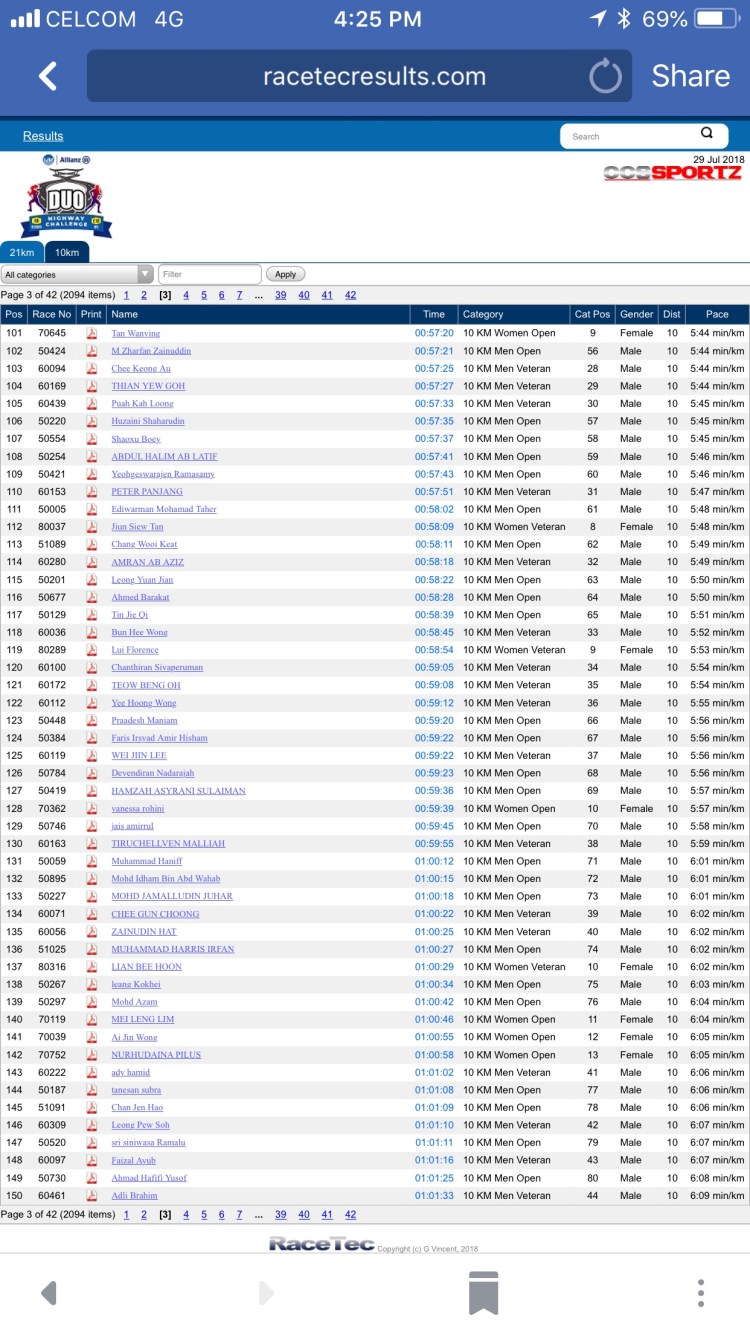Image resolution: width=750 pixels, height=1333 pixels.
Task: Select the 10km tab
Action: 67,252
